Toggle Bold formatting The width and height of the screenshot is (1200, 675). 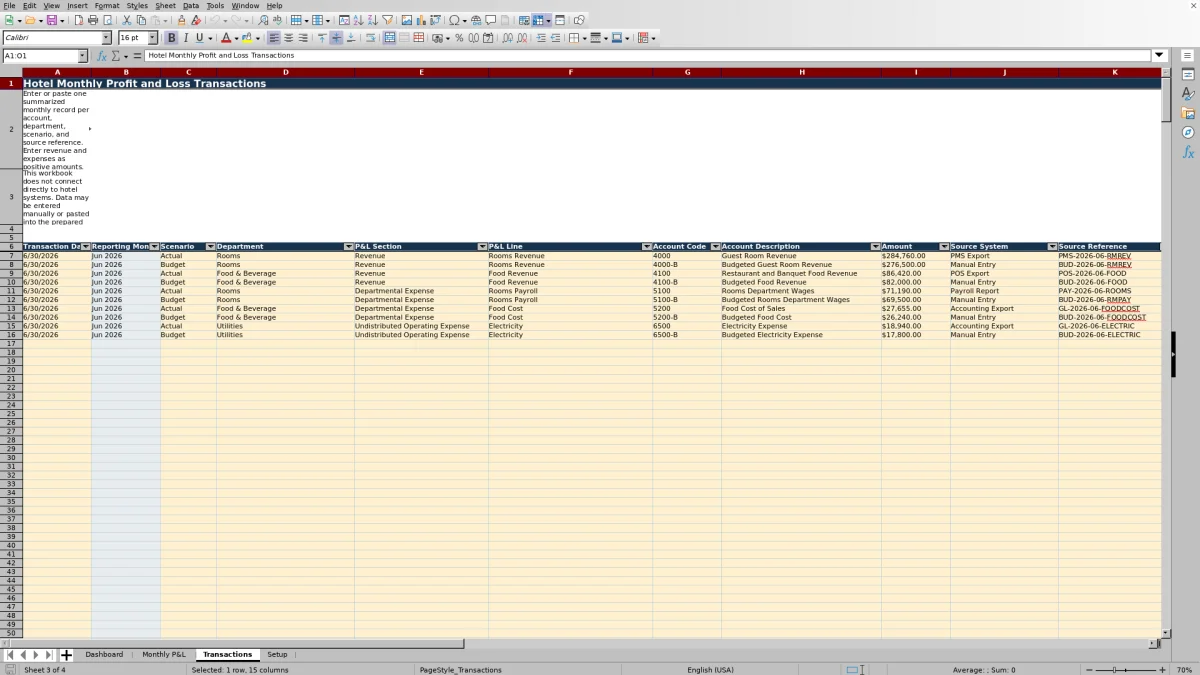[x=171, y=38]
